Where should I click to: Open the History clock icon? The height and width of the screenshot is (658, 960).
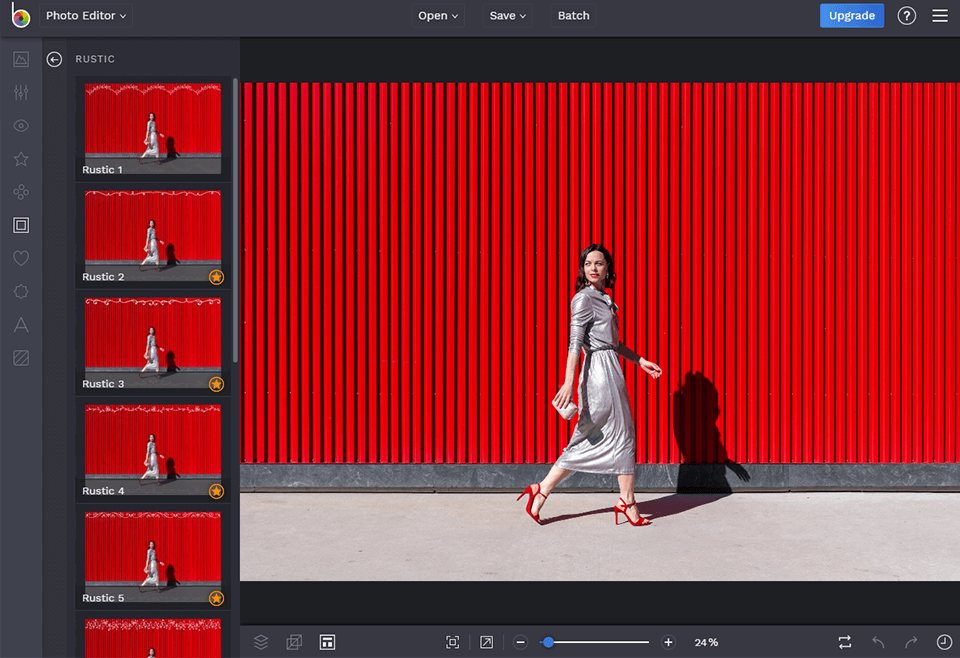pos(944,642)
